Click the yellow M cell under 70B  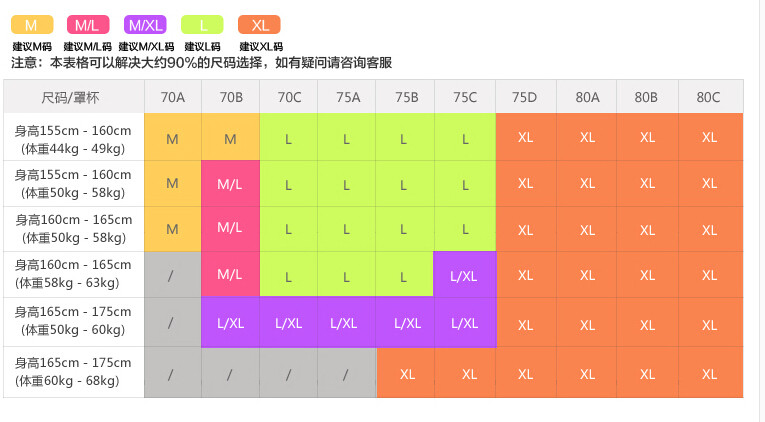230,138
